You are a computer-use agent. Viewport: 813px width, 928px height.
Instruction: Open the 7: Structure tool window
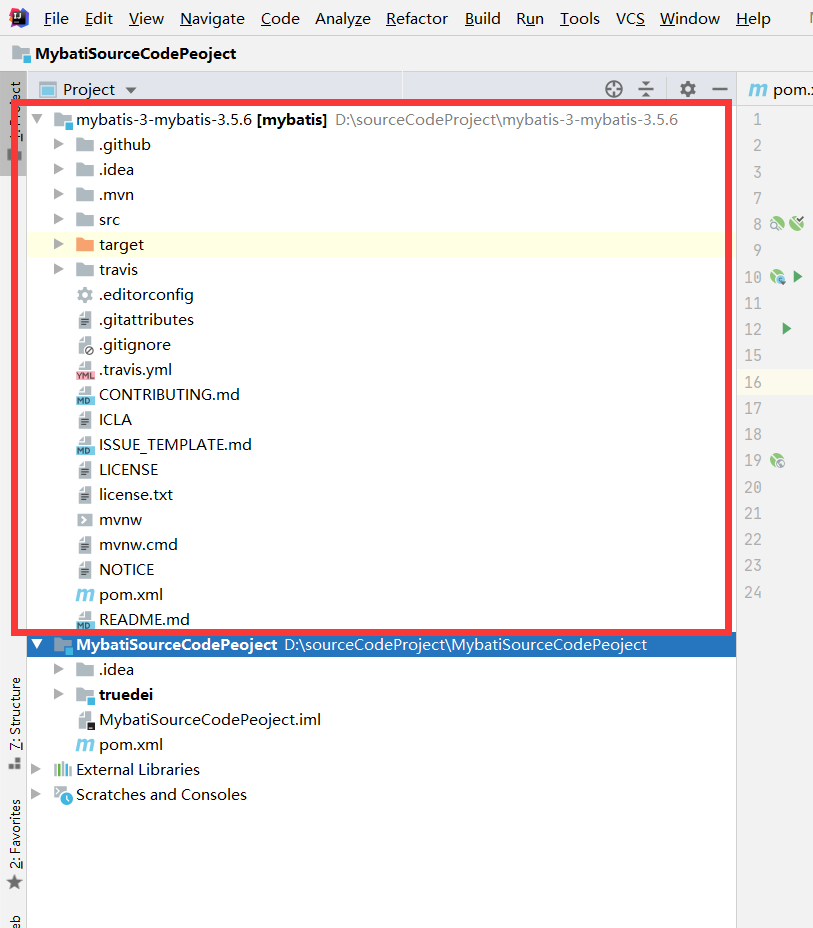[x=15, y=723]
